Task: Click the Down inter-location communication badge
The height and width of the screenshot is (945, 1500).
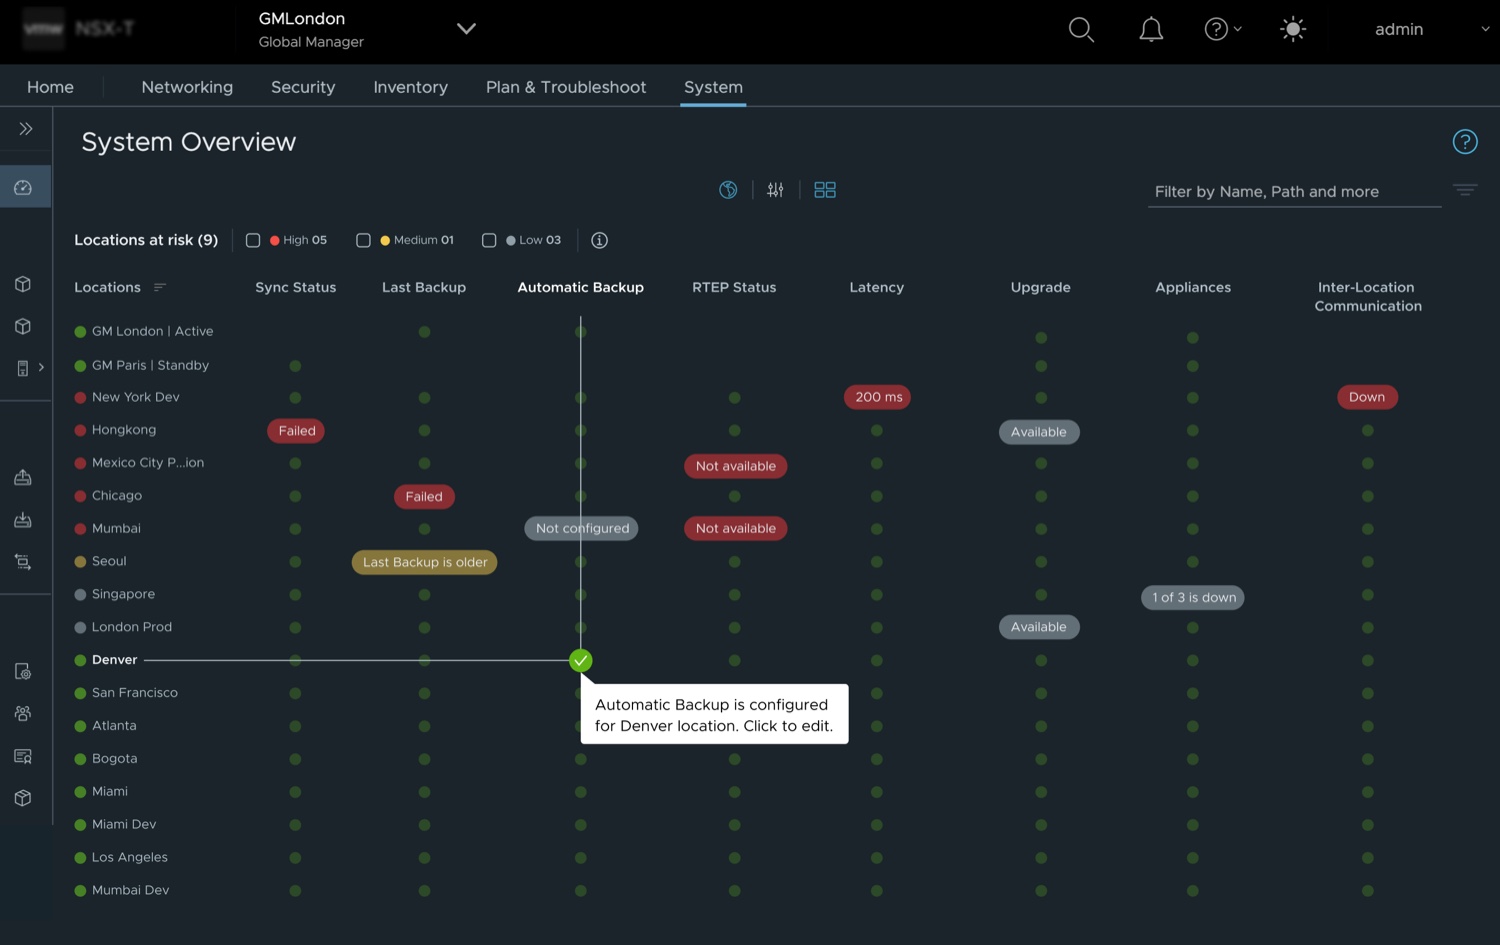Action: tap(1367, 397)
